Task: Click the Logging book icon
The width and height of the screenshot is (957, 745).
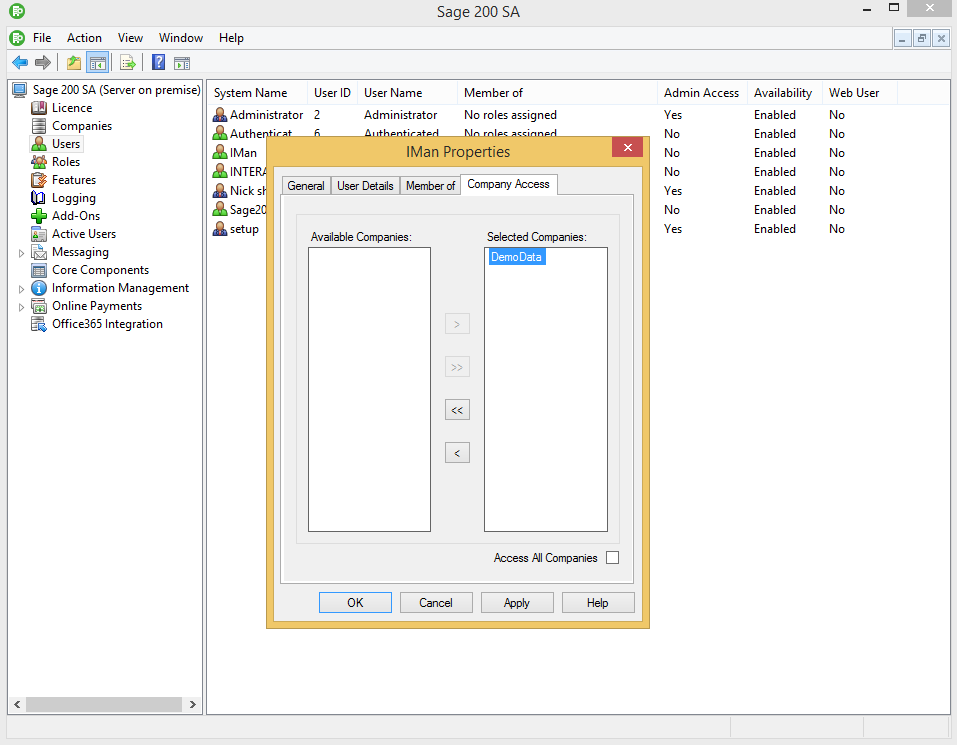Action: [39, 198]
